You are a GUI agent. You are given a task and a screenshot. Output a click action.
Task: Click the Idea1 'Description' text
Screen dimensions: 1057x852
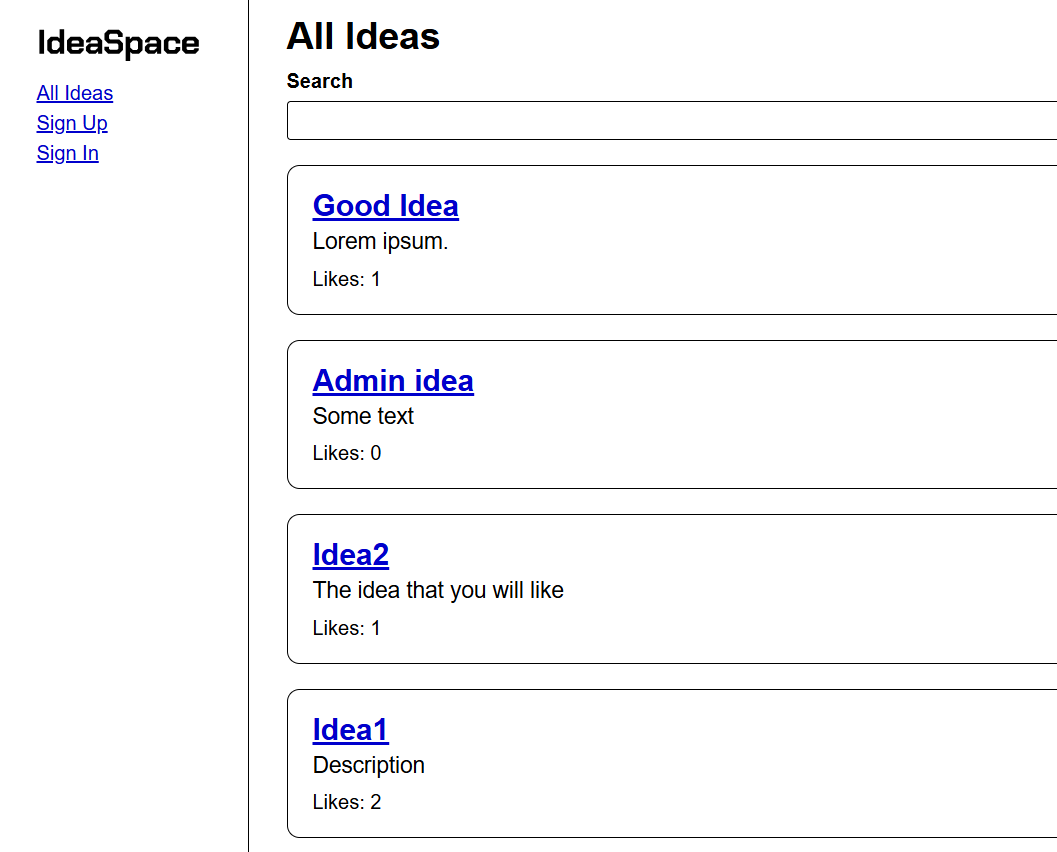(369, 765)
